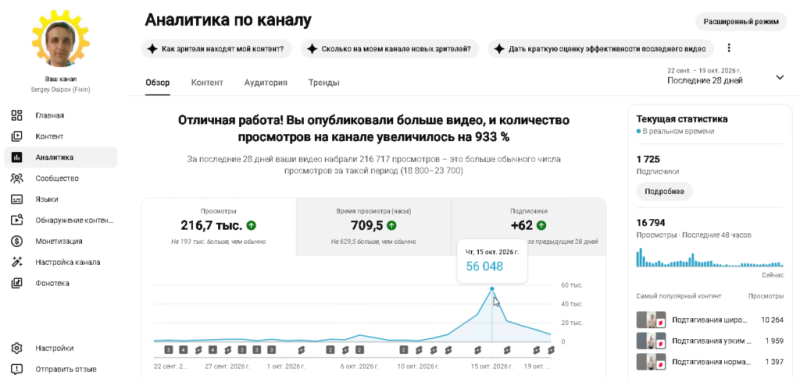Click the channel avatar with gear frame
800x378 pixels.
(60, 38)
